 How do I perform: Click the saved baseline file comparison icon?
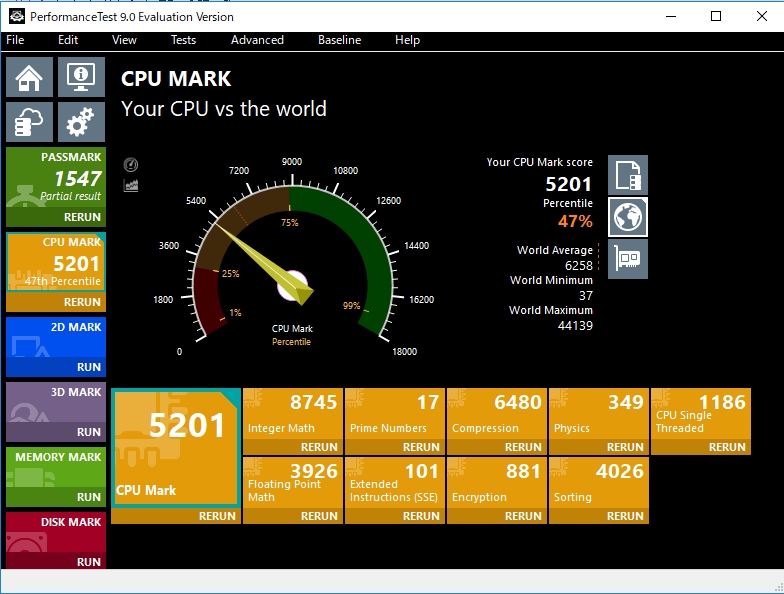(628, 175)
